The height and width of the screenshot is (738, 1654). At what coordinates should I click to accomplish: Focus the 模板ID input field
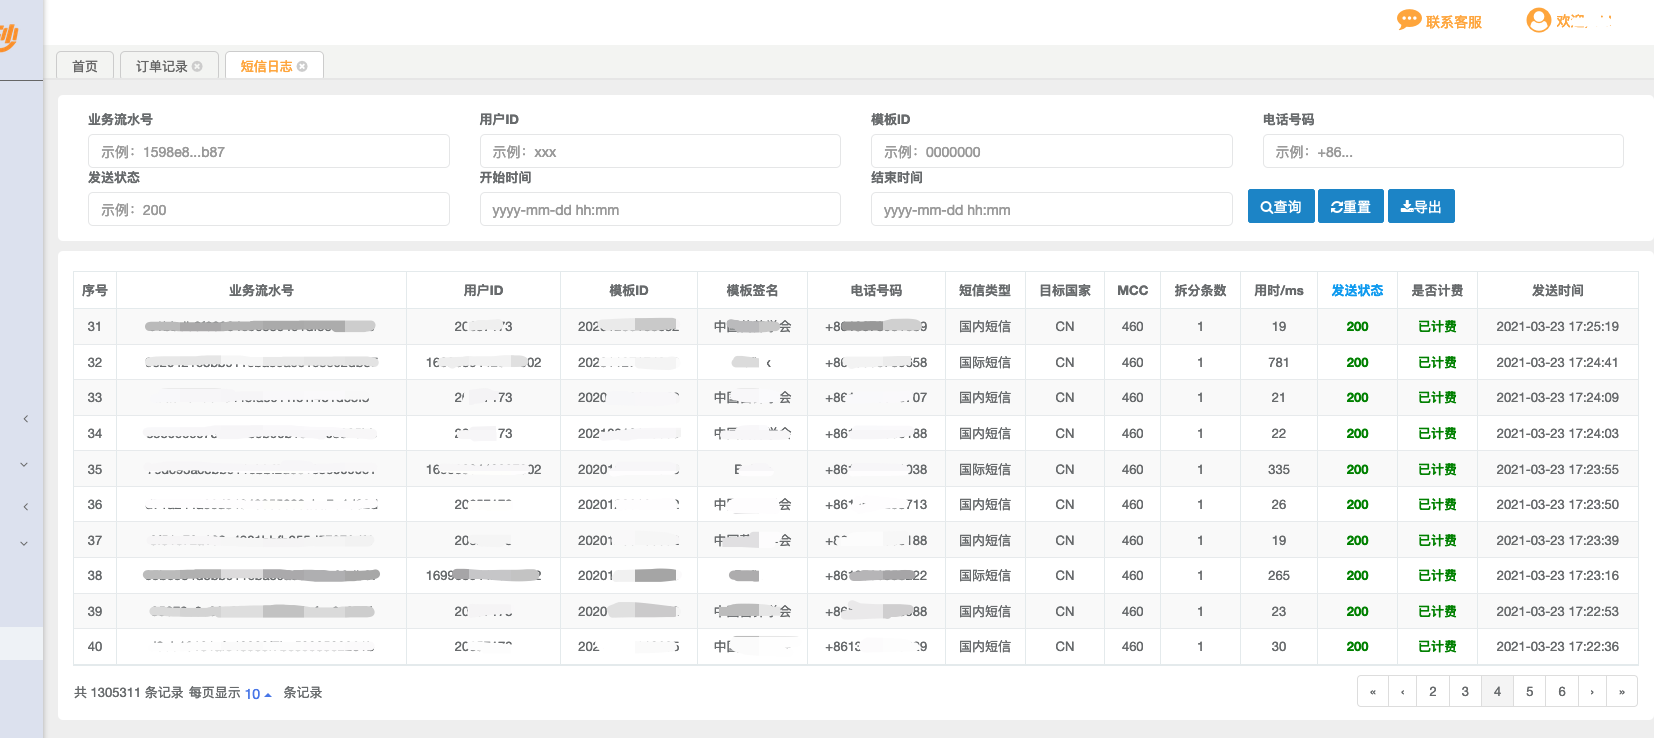click(1052, 151)
